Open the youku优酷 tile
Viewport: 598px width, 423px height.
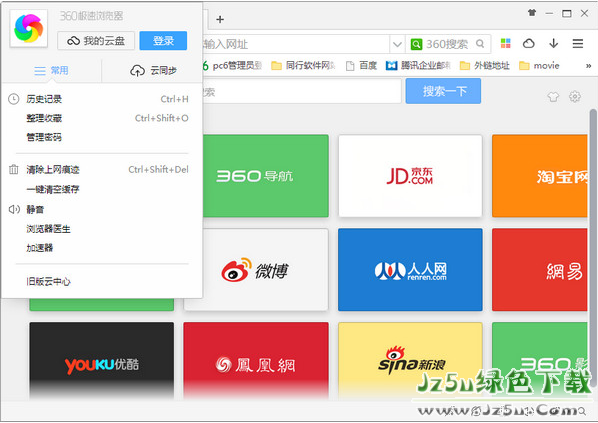[101, 360]
